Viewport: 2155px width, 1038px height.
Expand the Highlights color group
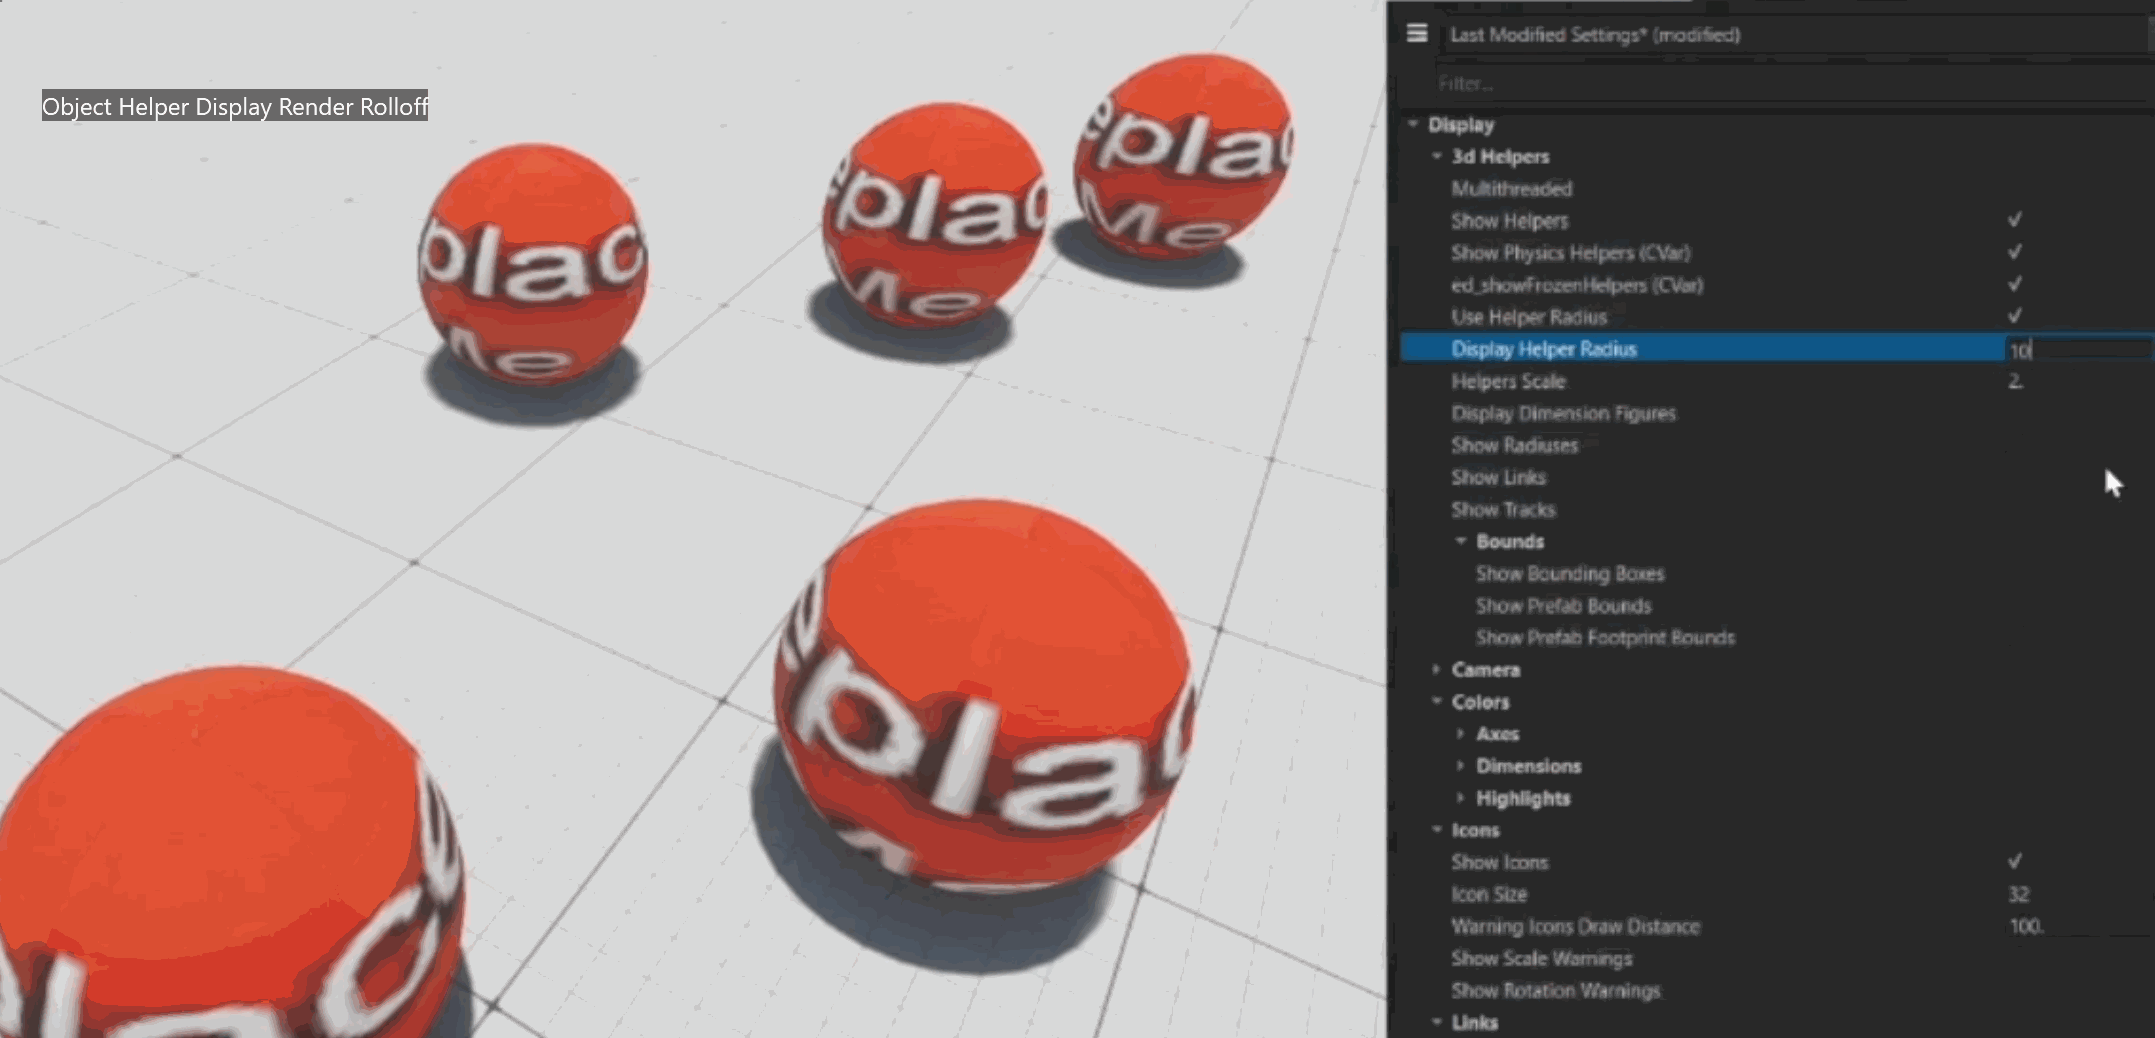click(x=1461, y=797)
